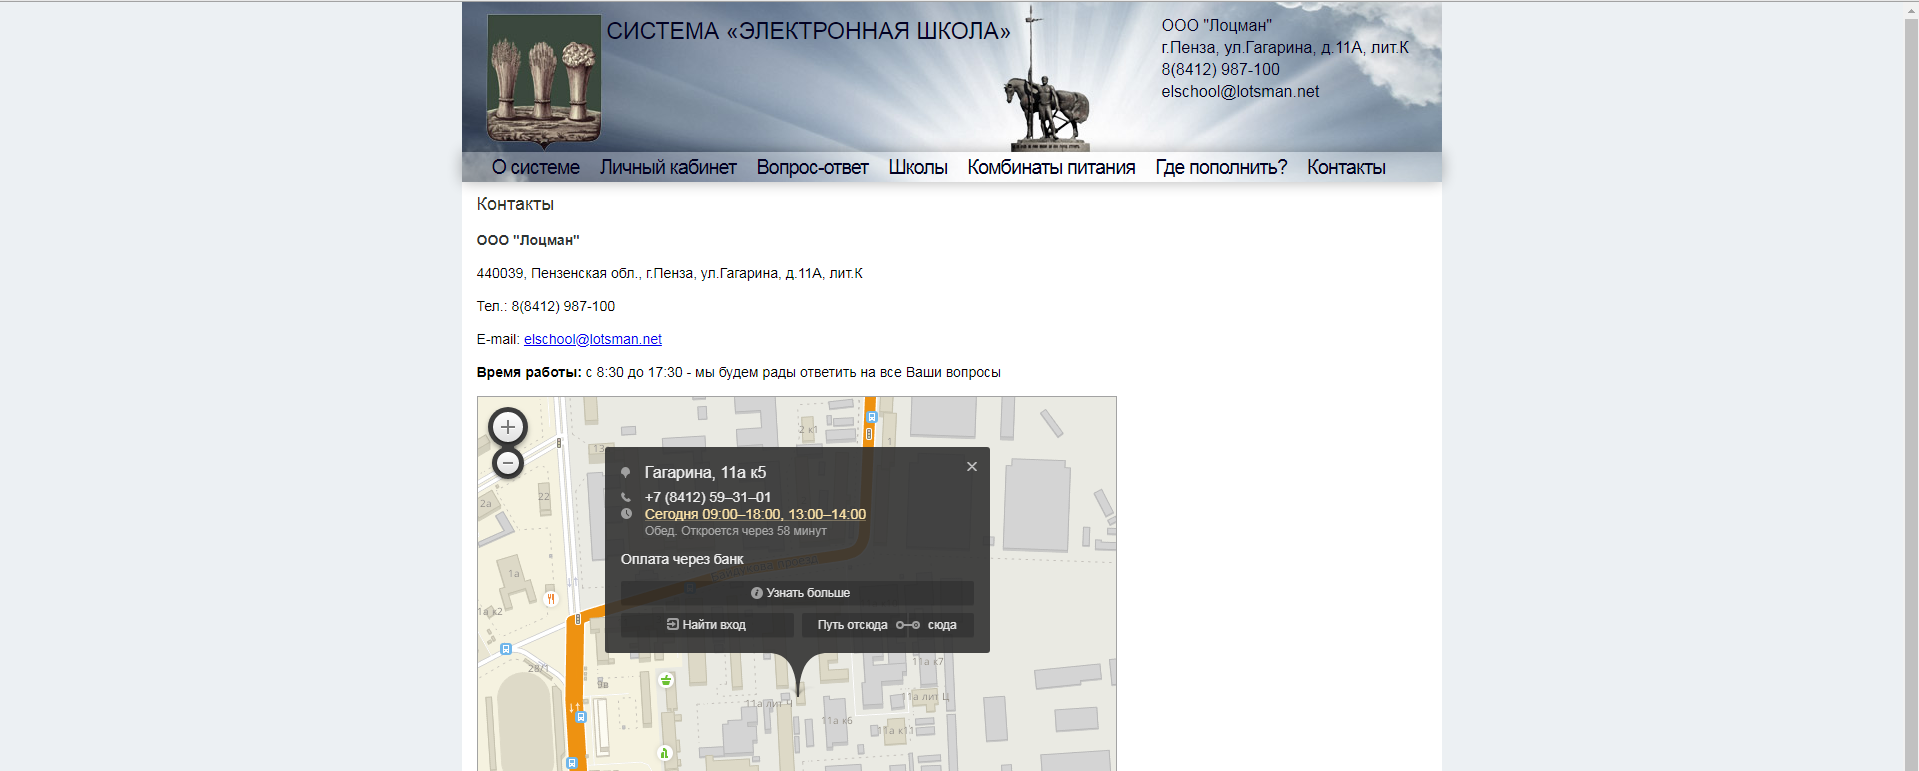Click the site title СИСТЕМА «ЭЛЕКТРОННАЯ ШКОЛА»
This screenshot has height=771, width=1919.
tap(808, 31)
